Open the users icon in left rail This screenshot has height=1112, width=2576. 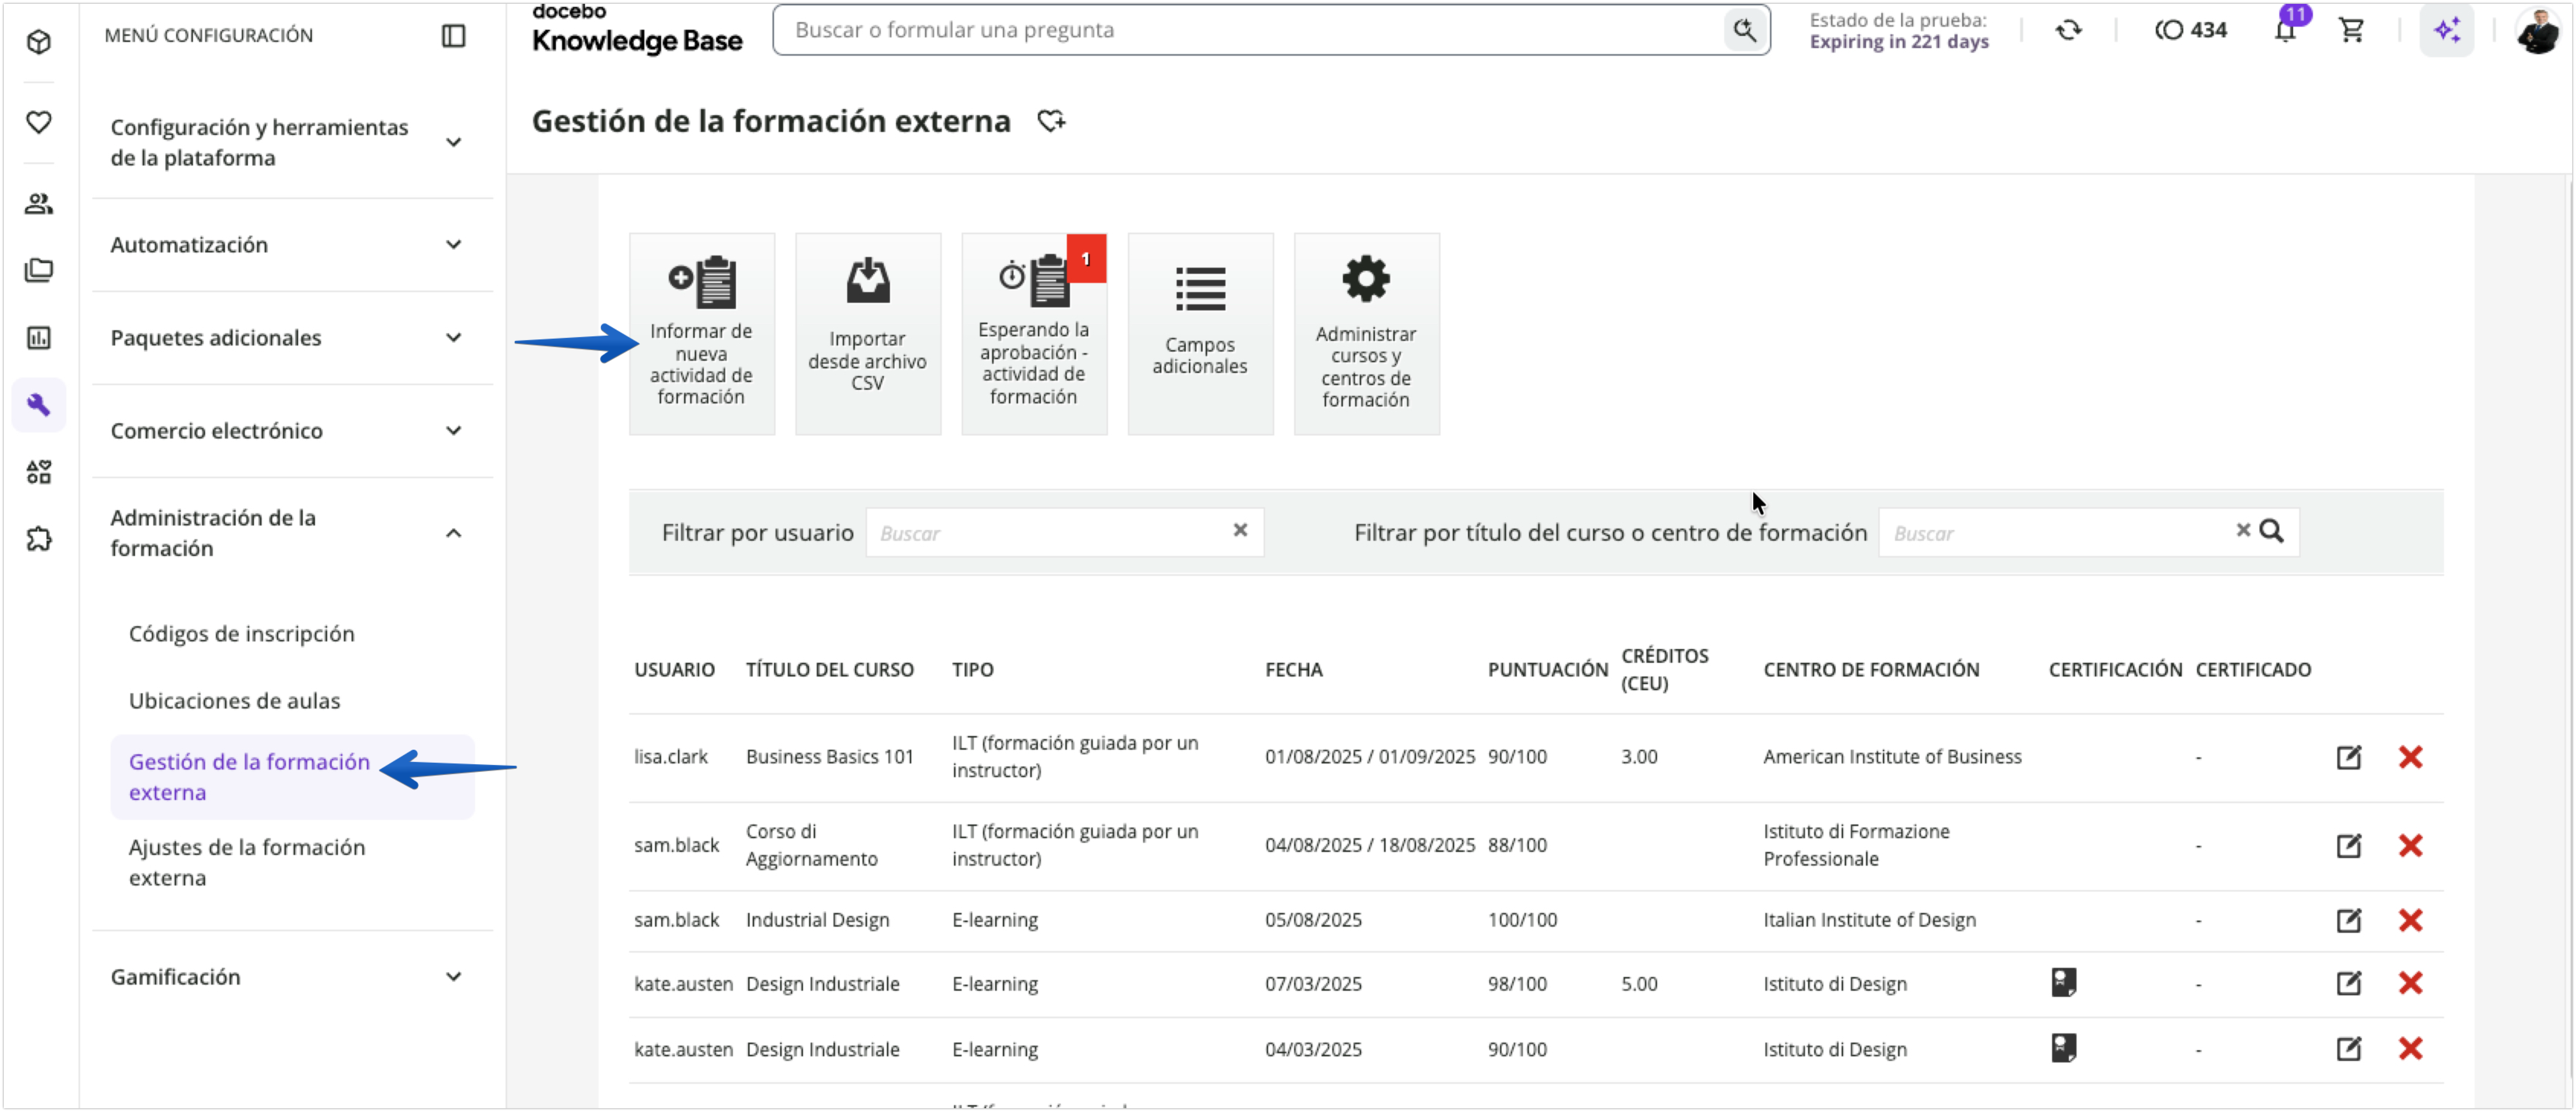39,204
